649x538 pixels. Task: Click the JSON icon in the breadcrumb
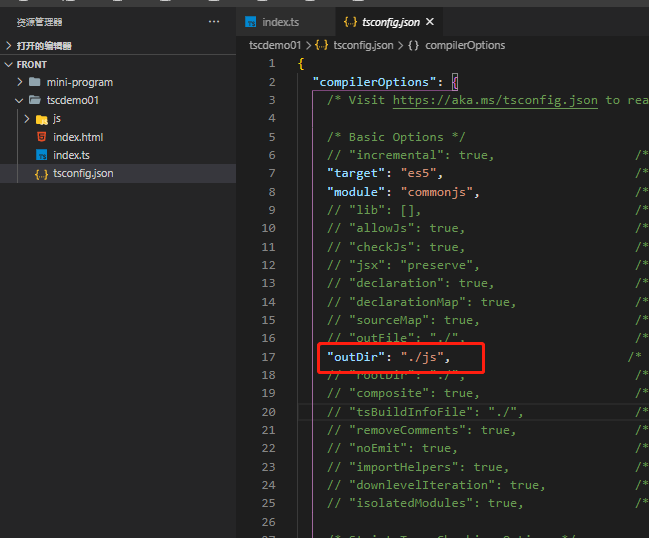coord(321,45)
